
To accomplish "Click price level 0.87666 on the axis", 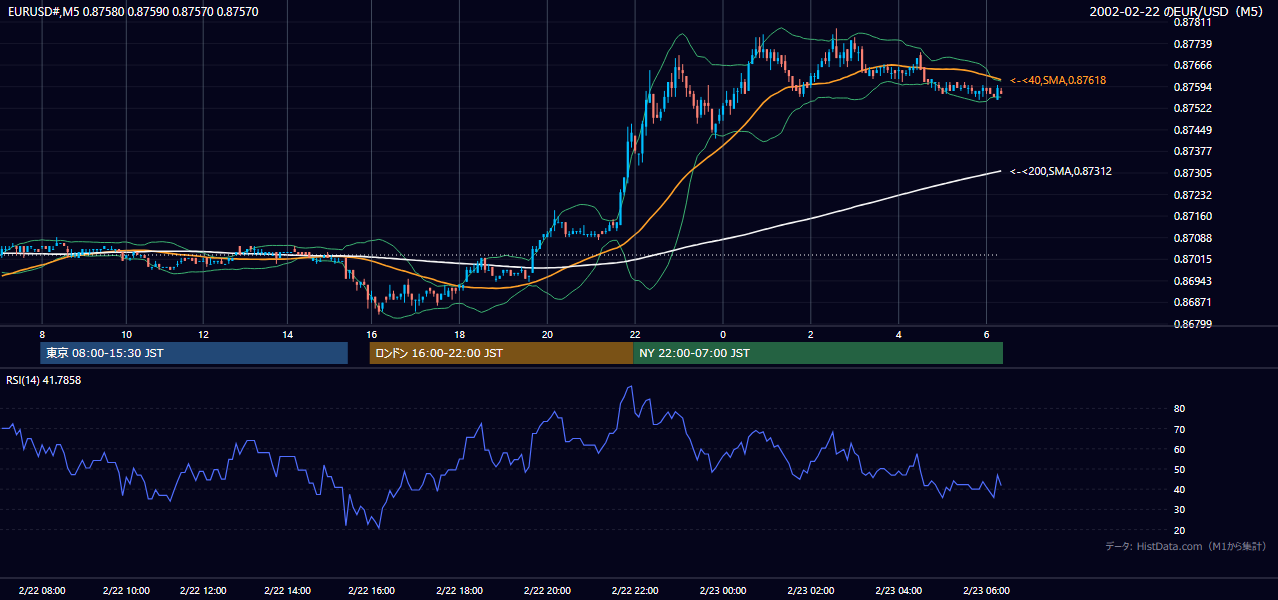I will pyautogui.click(x=1192, y=65).
